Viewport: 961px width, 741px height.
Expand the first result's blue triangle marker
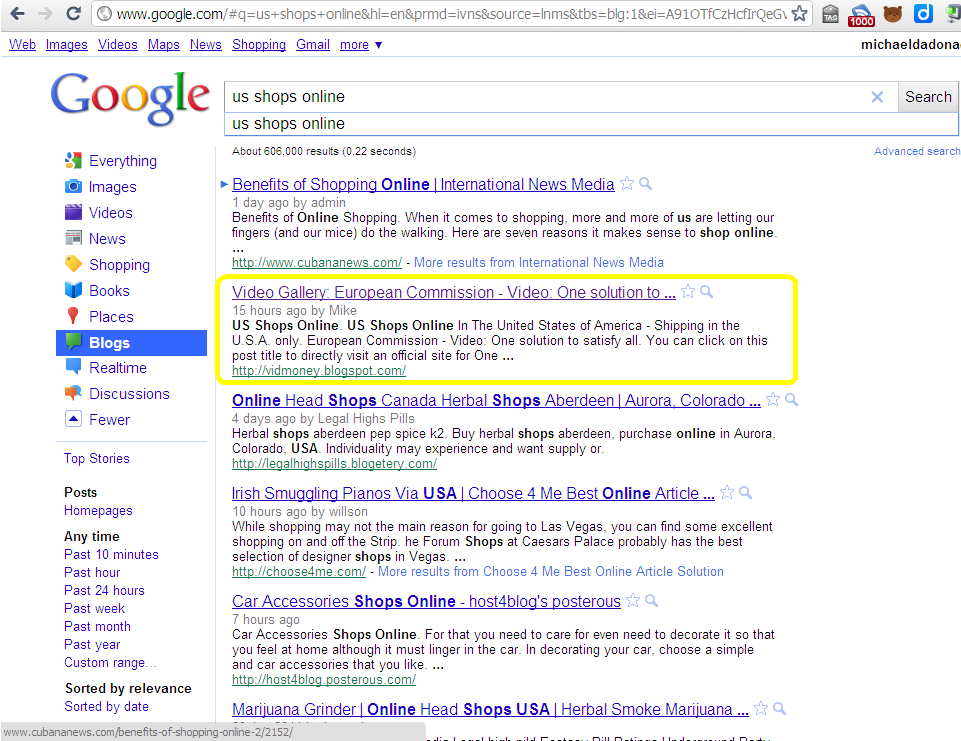(x=224, y=184)
